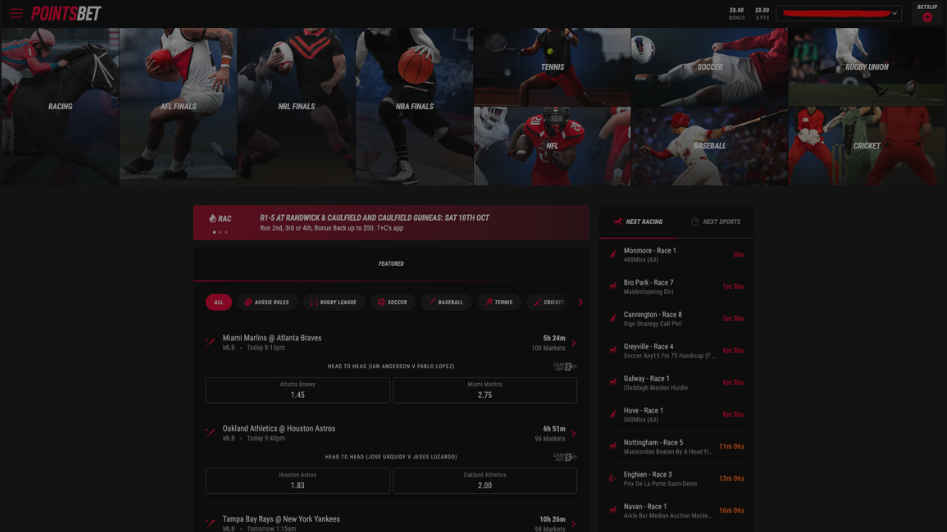Open Bro Park - Race 7
This screenshot has width=947, height=532.
[676, 287]
